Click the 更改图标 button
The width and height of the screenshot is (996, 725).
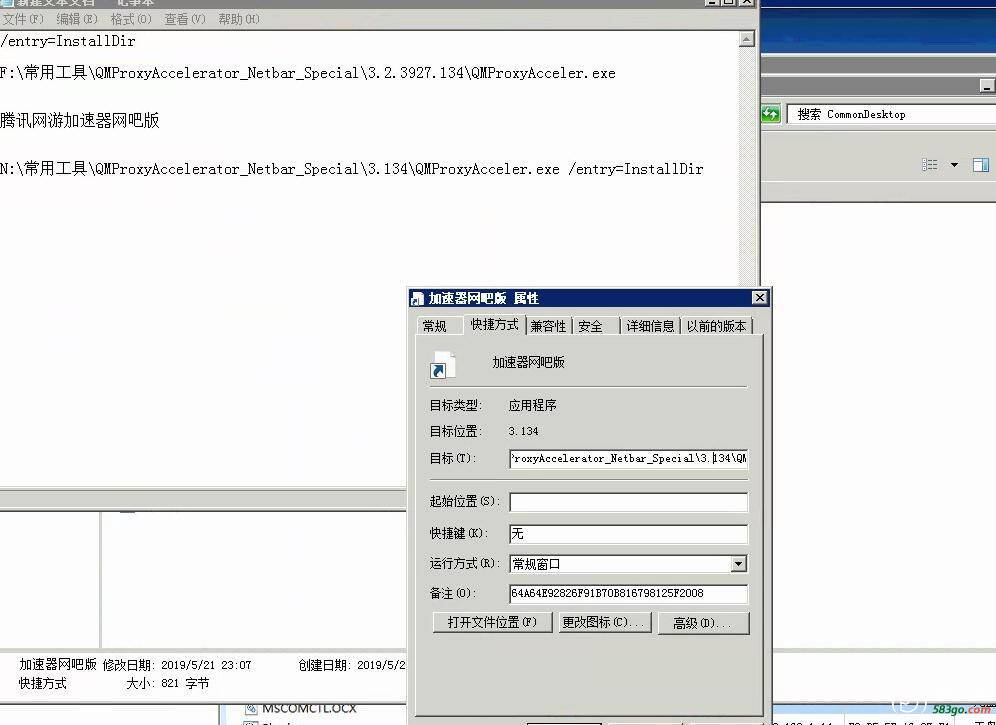point(603,623)
